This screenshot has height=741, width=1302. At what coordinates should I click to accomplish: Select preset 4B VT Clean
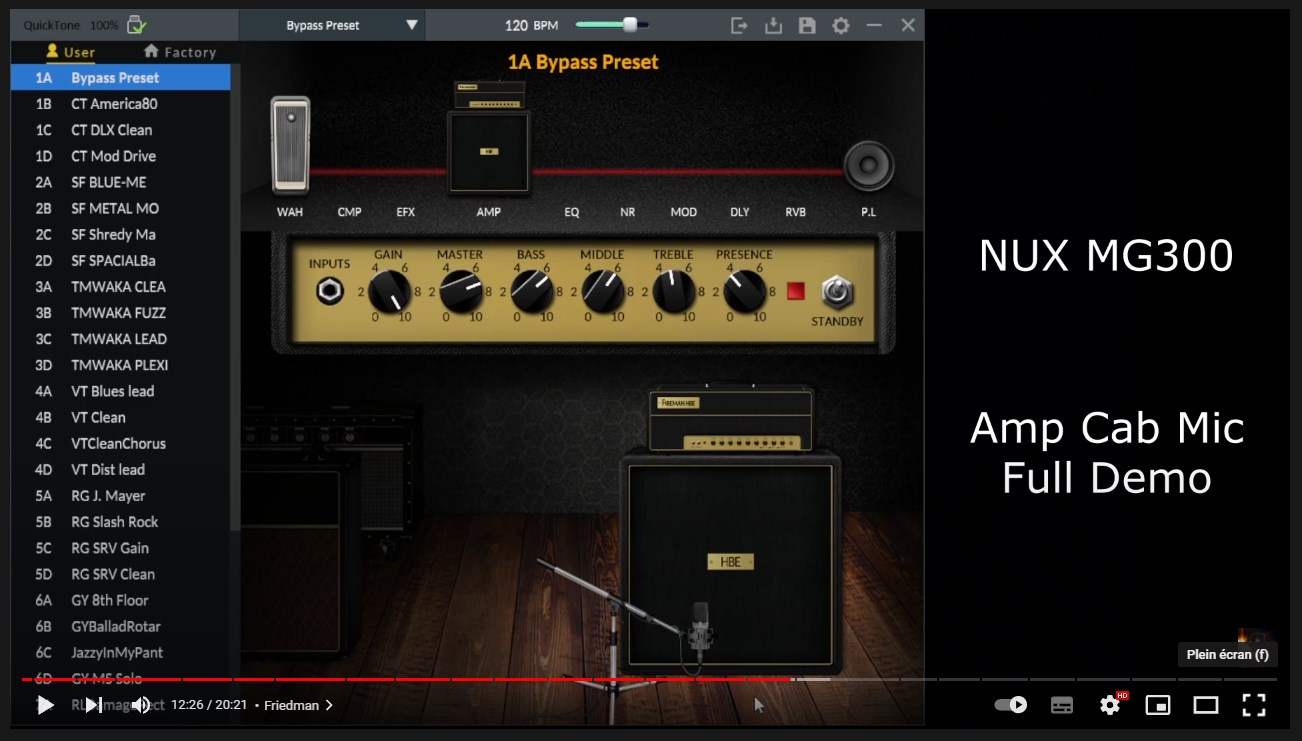coord(121,417)
